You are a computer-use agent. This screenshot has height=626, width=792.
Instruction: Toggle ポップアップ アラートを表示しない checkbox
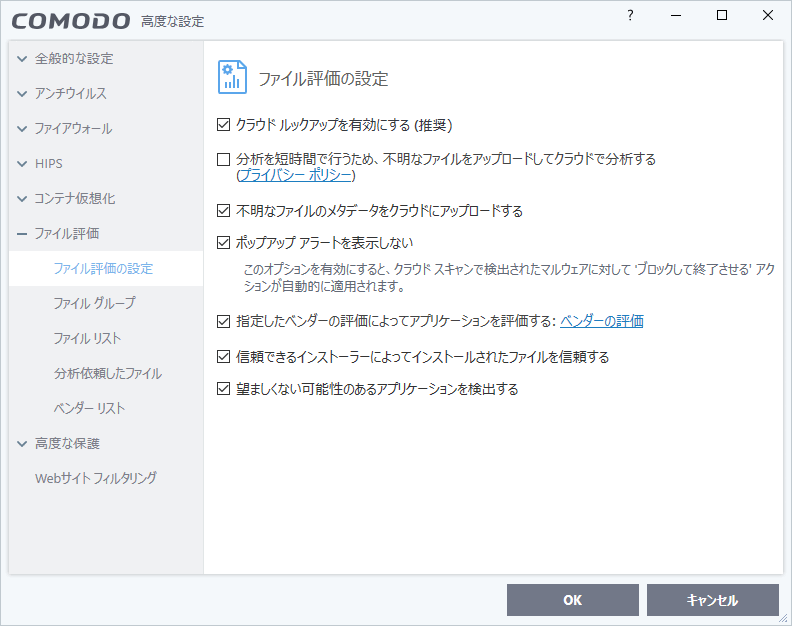coord(224,242)
